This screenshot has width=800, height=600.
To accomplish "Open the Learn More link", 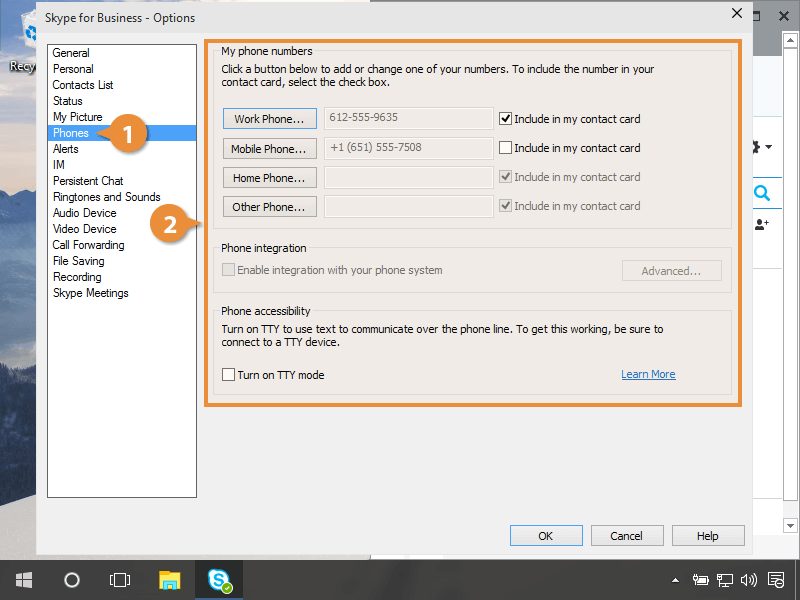I will [x=648, y=374].
